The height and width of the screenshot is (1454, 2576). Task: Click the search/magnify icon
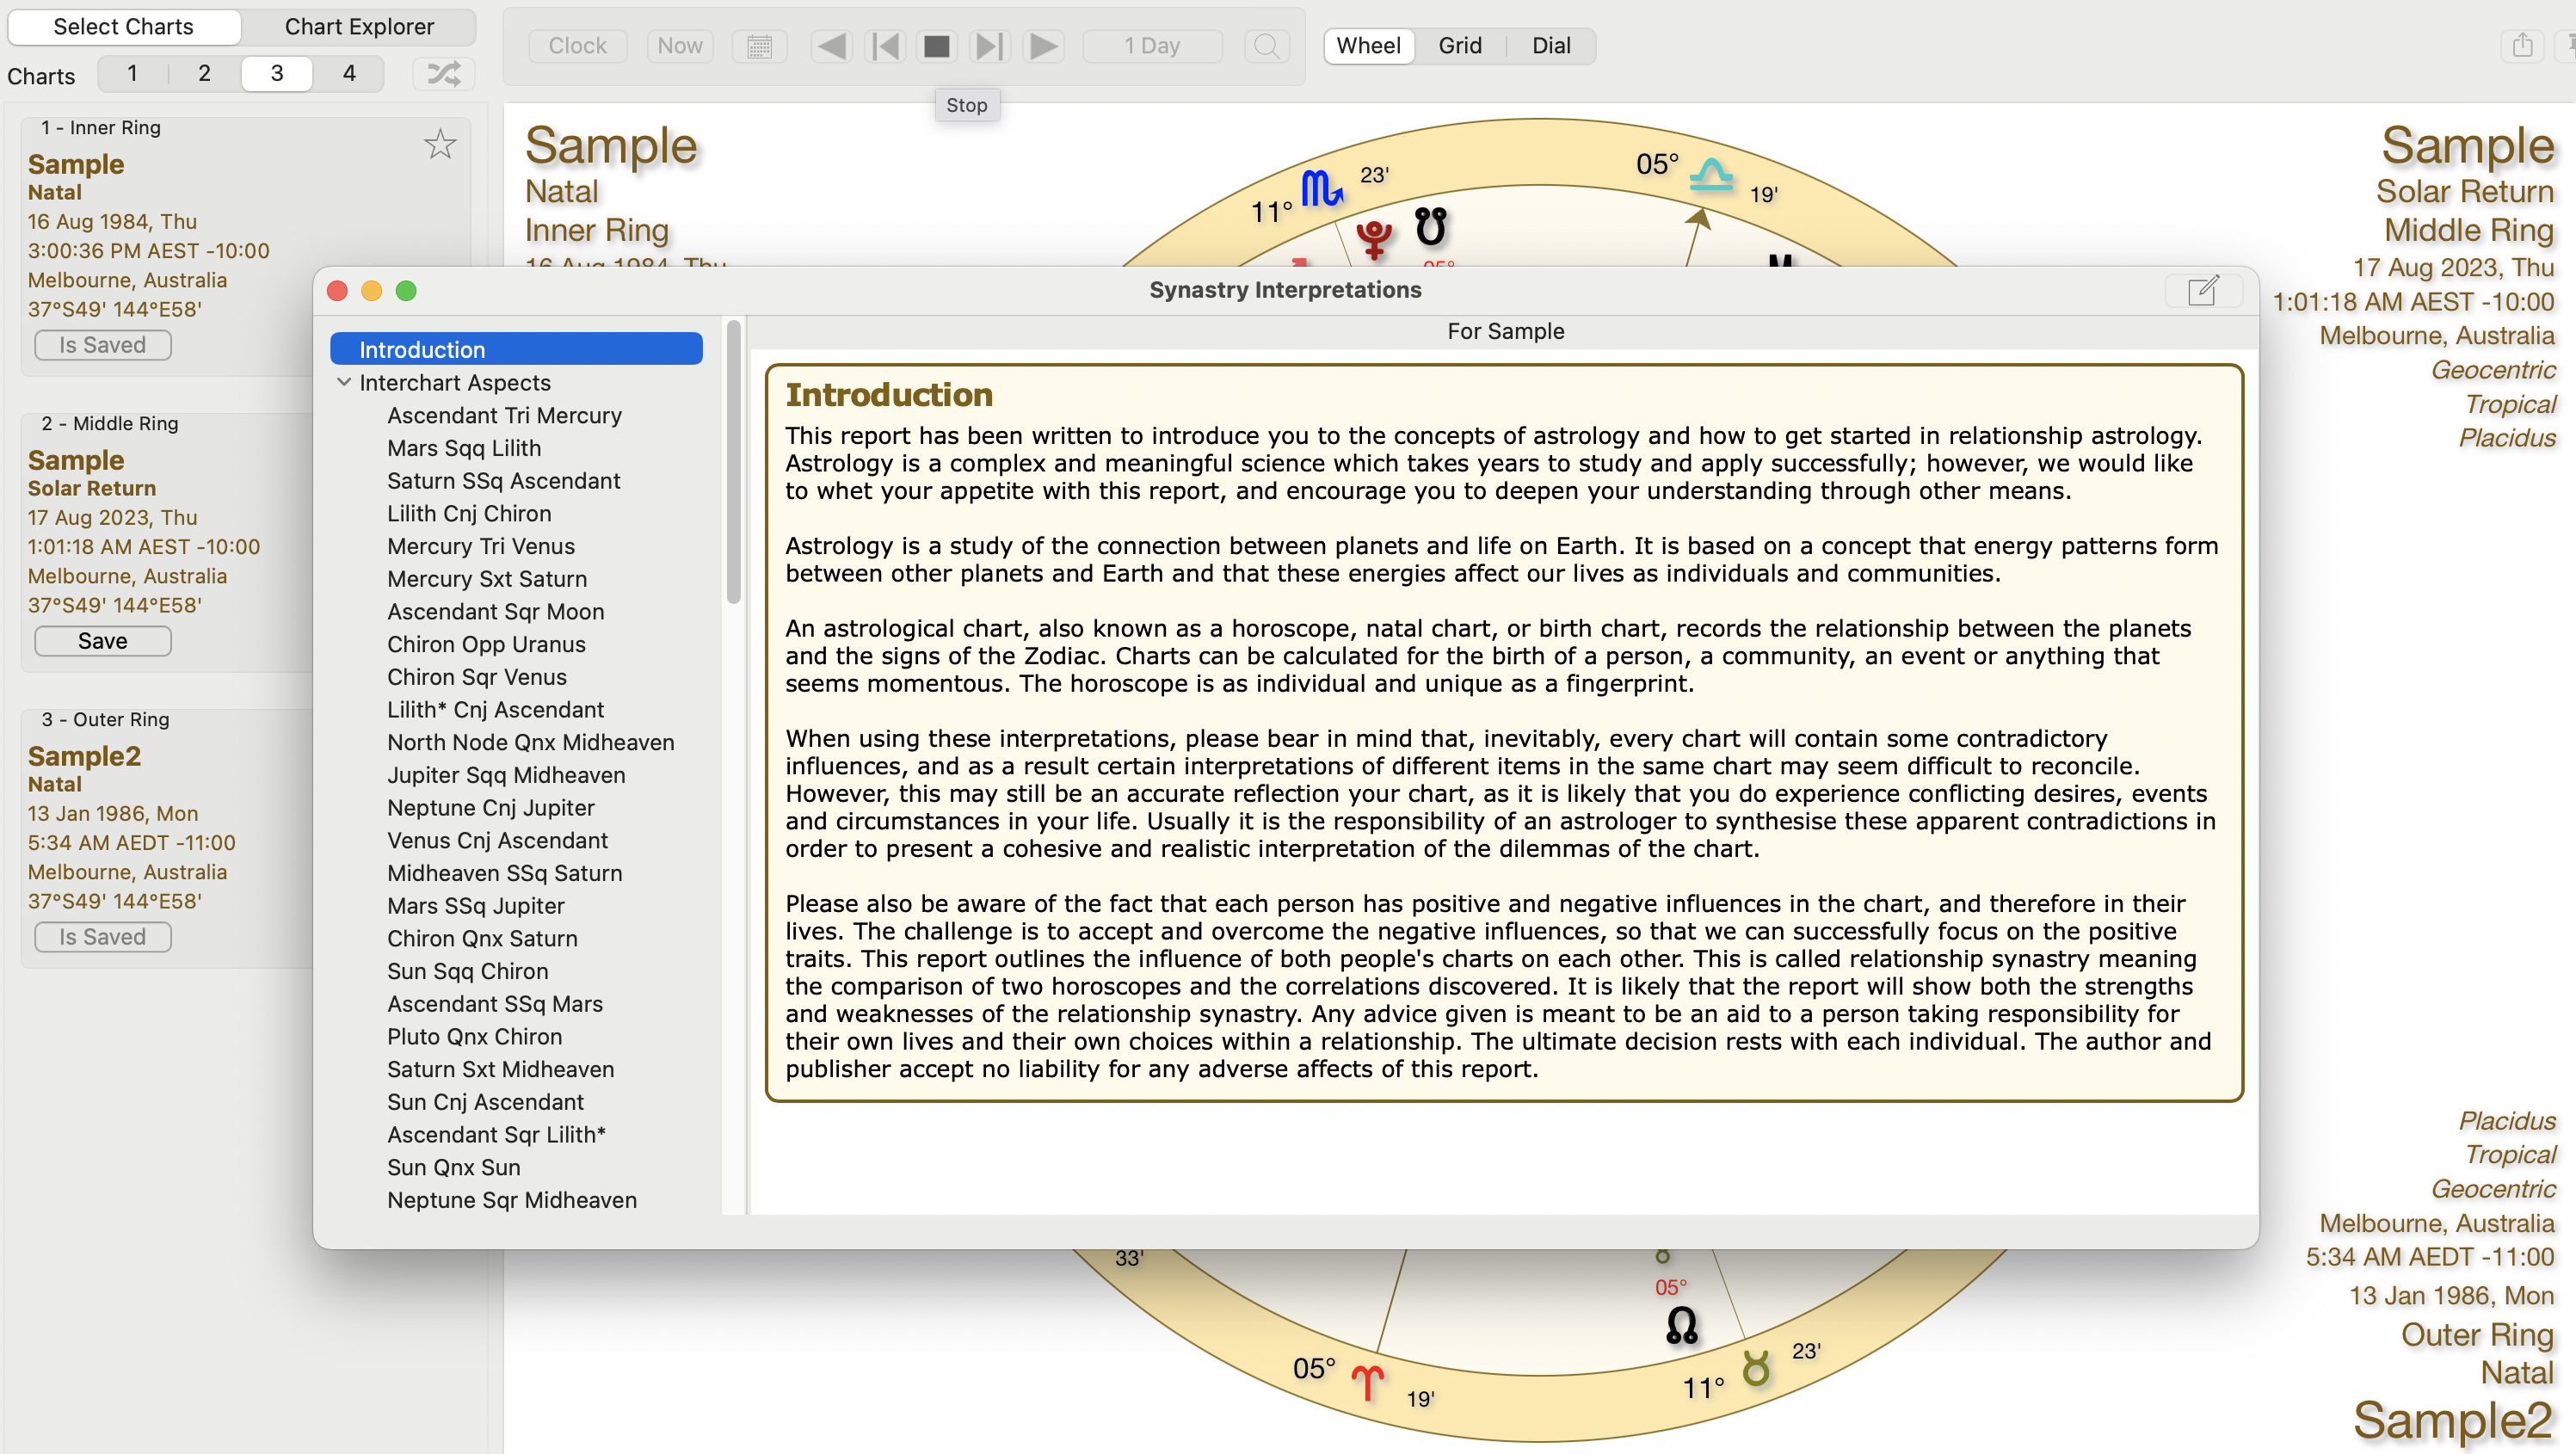(1268, 44)
